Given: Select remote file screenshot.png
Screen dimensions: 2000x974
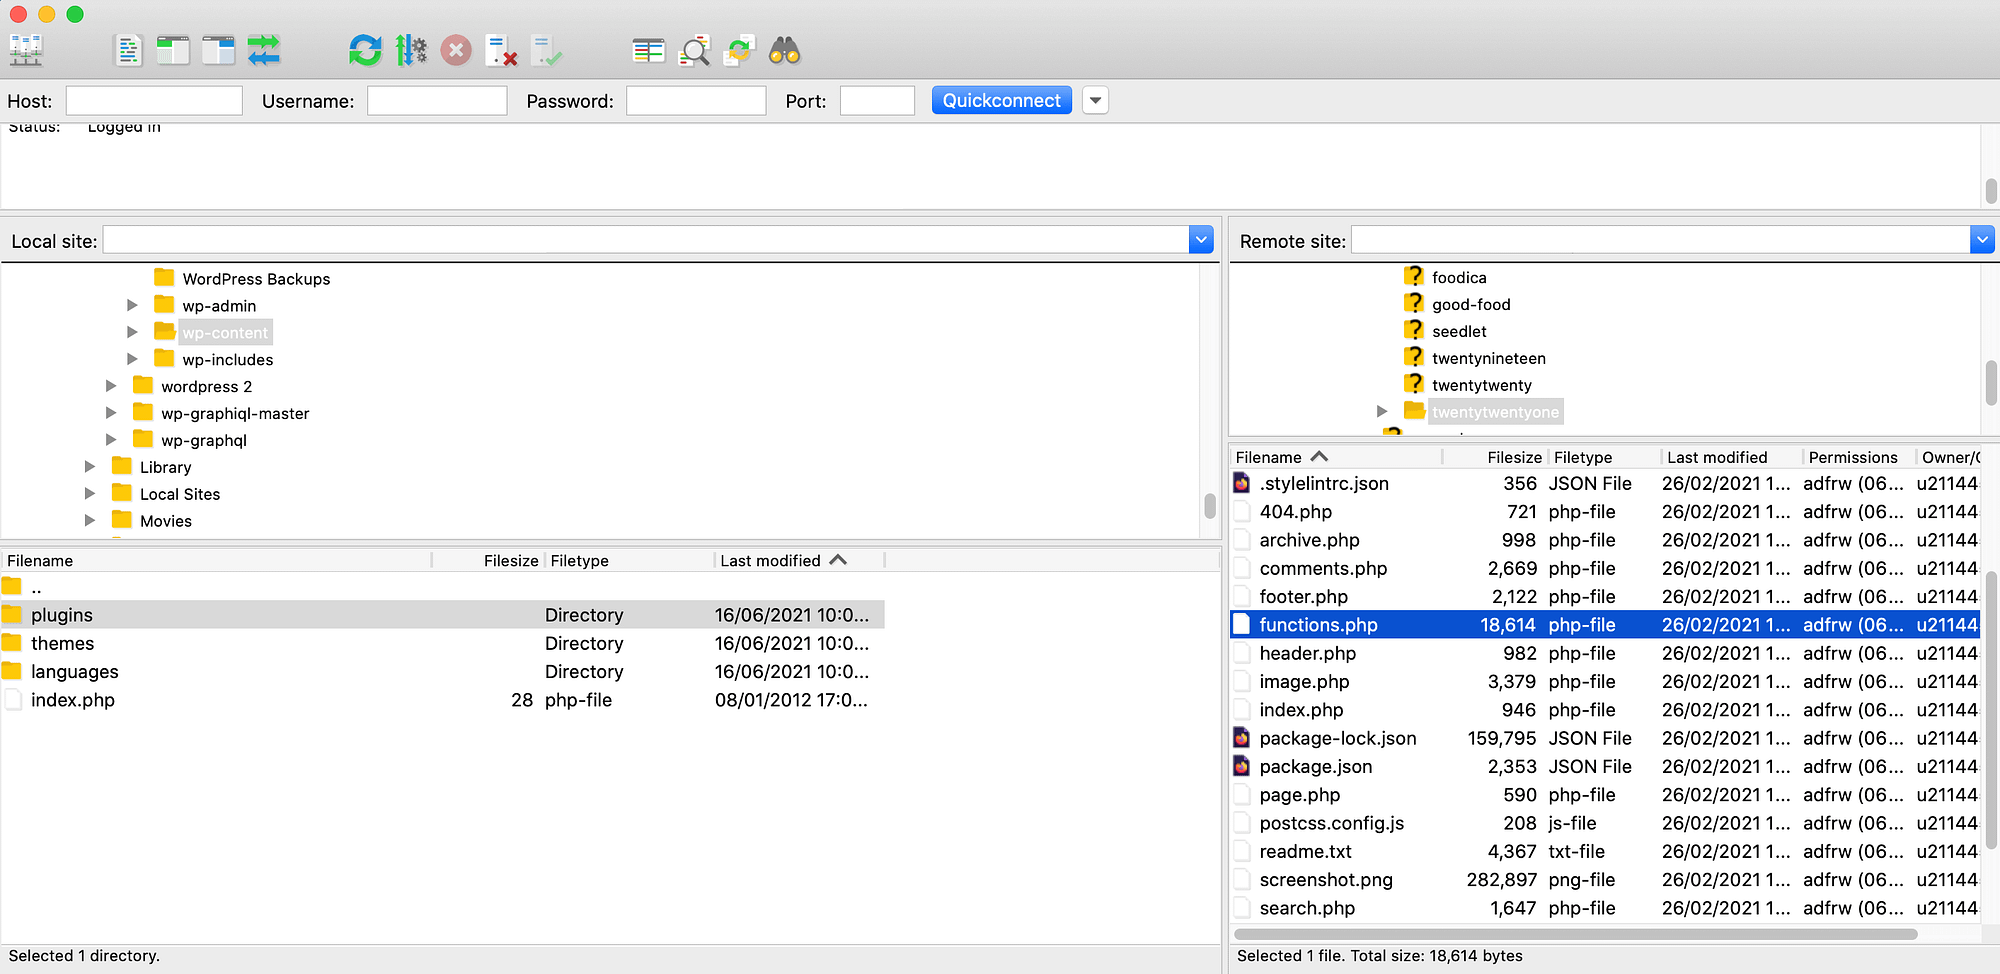Looking at the screenshot, I should coord(1605,880).
